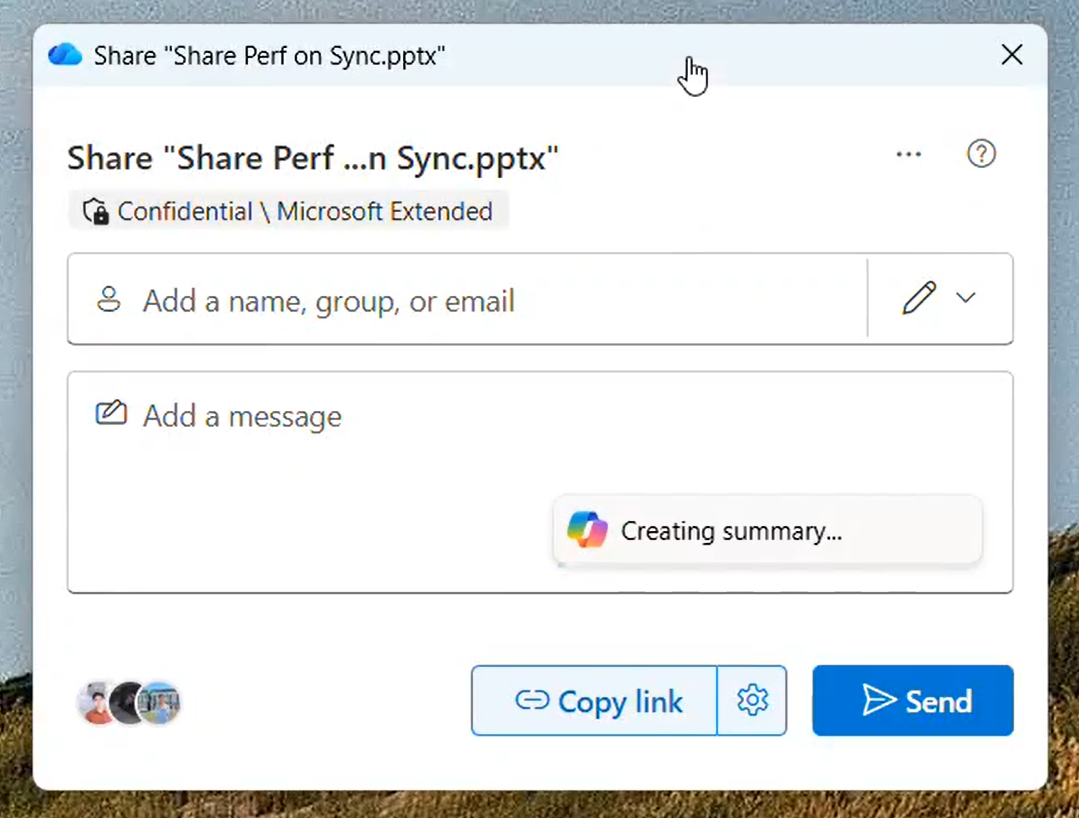Click the person icon in recipient field
This screenshot has width=1079, height=818.
[109, 300]
